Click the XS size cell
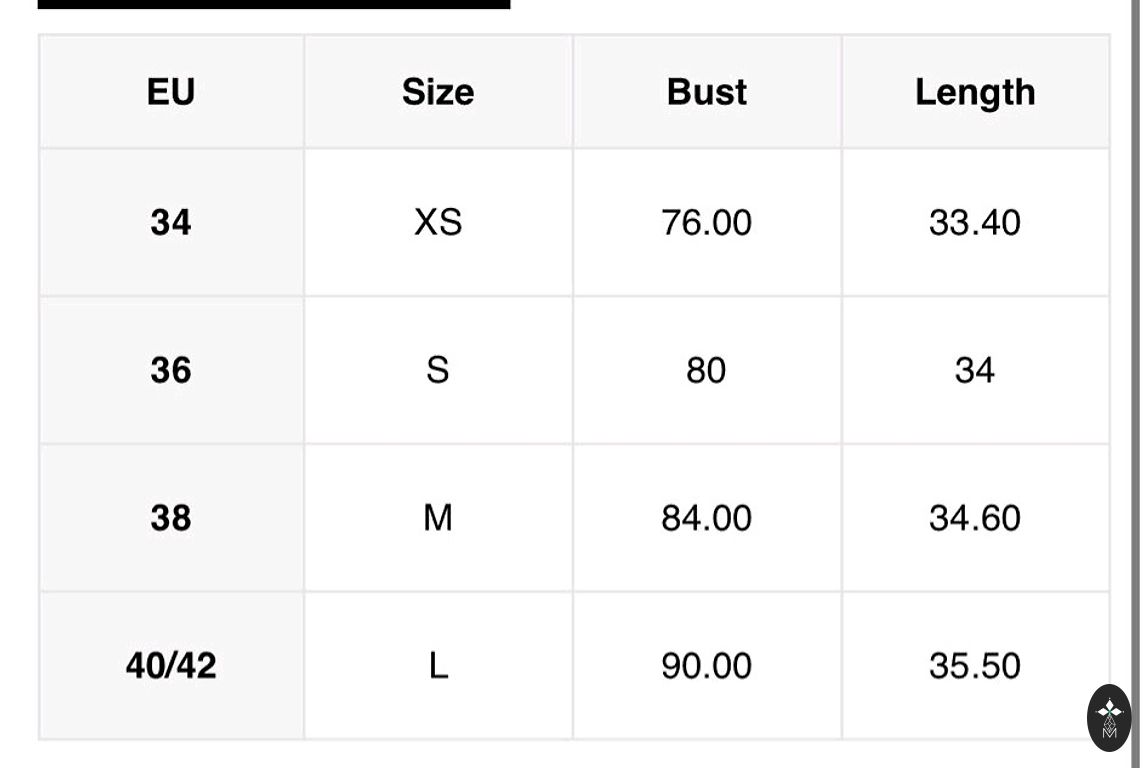The height and width of the screenshot is (768, 1148). click(x=438, y=222)
